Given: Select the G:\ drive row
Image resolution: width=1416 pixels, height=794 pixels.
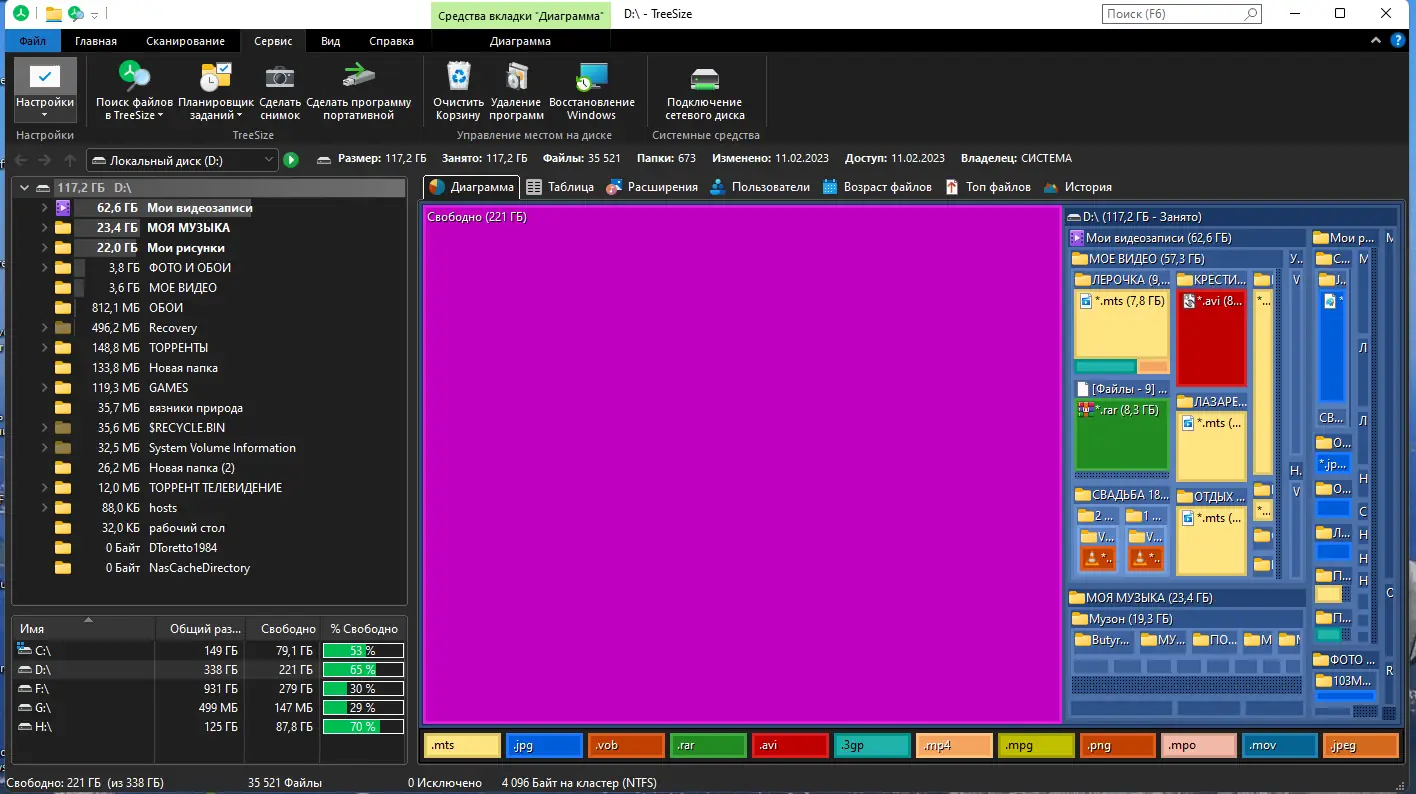Looking at the screenshot, I should [210, 708].
